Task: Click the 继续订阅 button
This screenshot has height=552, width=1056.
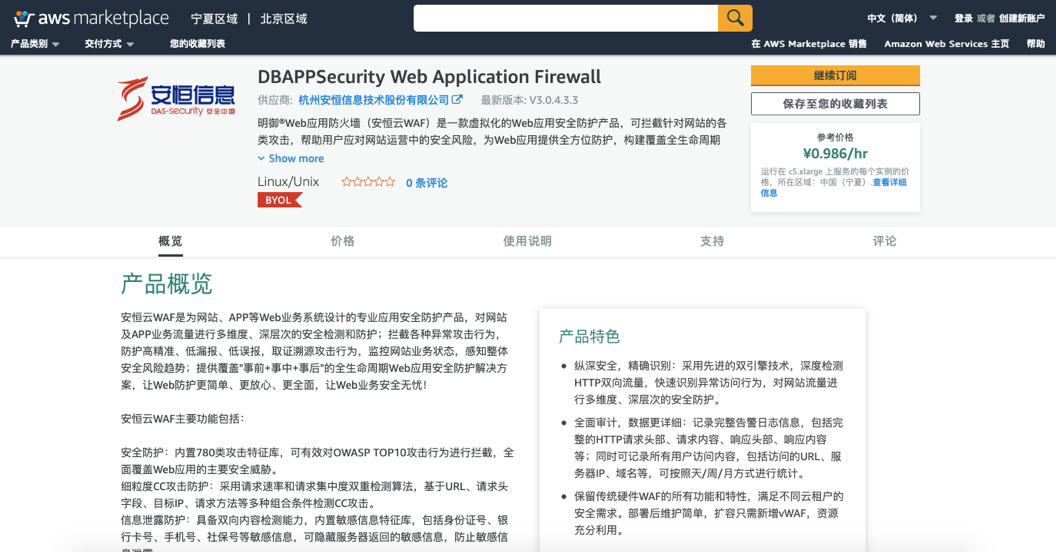Action: [x=835, y=76]
